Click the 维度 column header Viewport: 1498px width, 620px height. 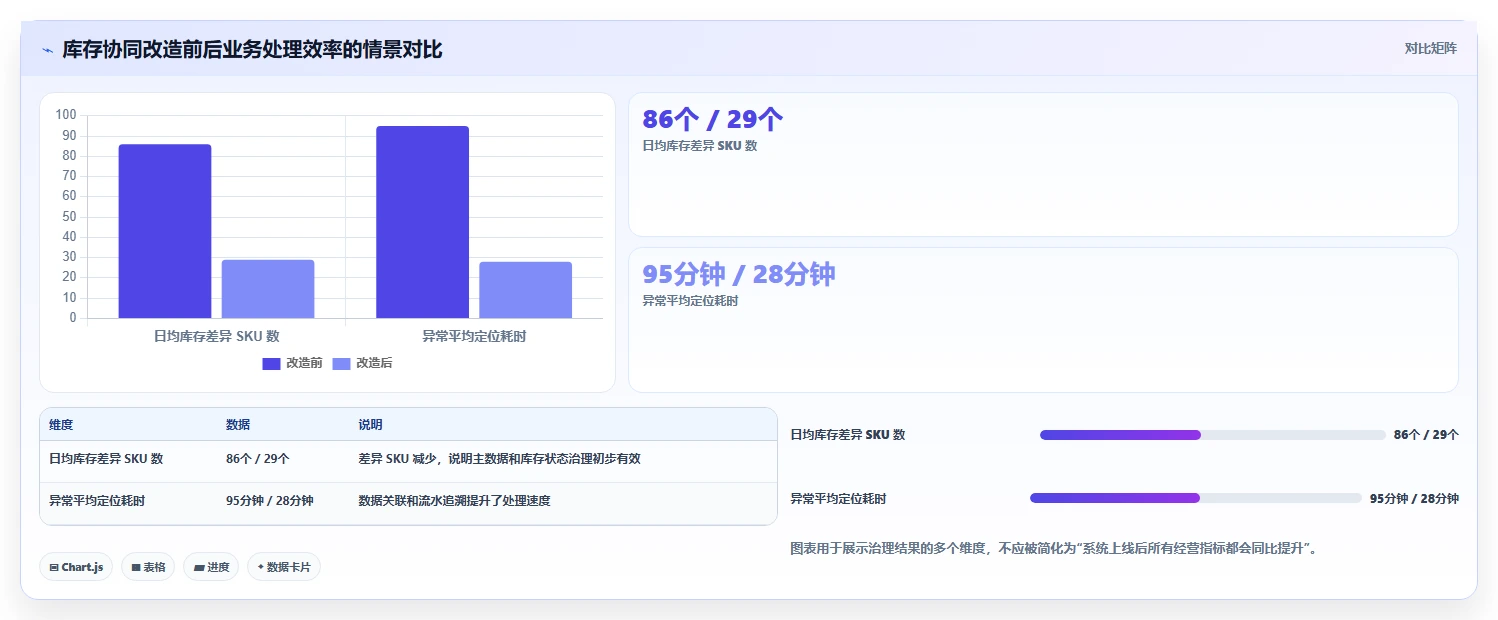pos(61,425)
